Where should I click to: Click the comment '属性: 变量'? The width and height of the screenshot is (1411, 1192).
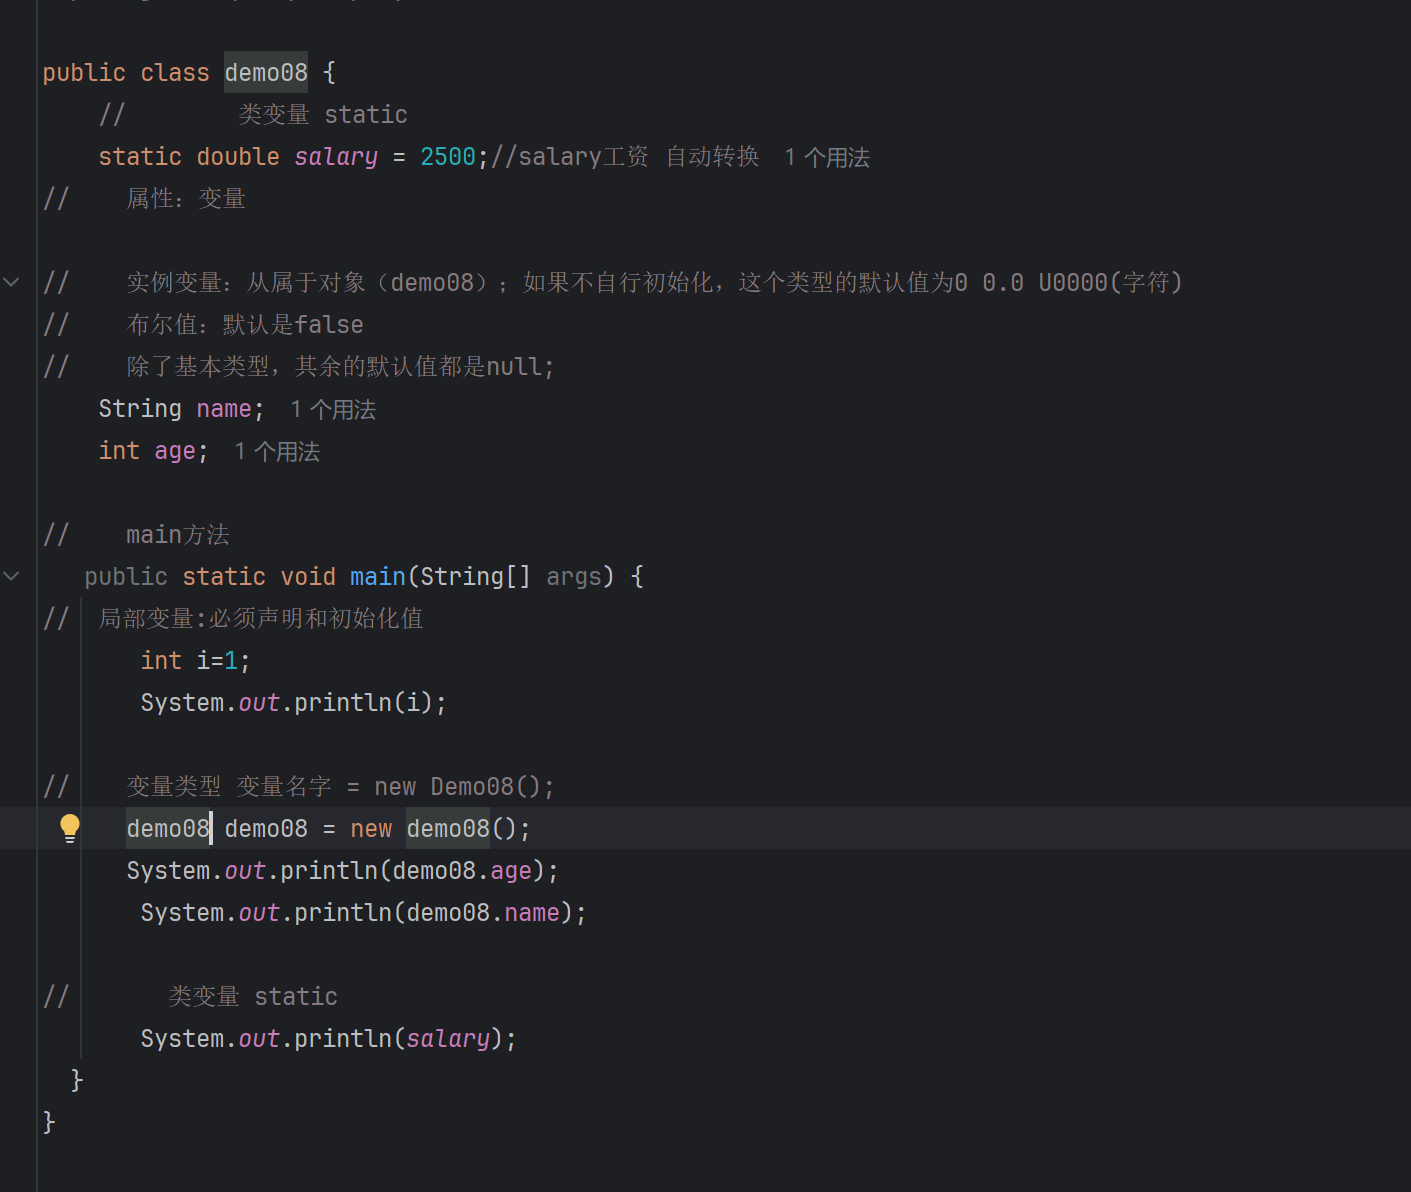point(186,198)
